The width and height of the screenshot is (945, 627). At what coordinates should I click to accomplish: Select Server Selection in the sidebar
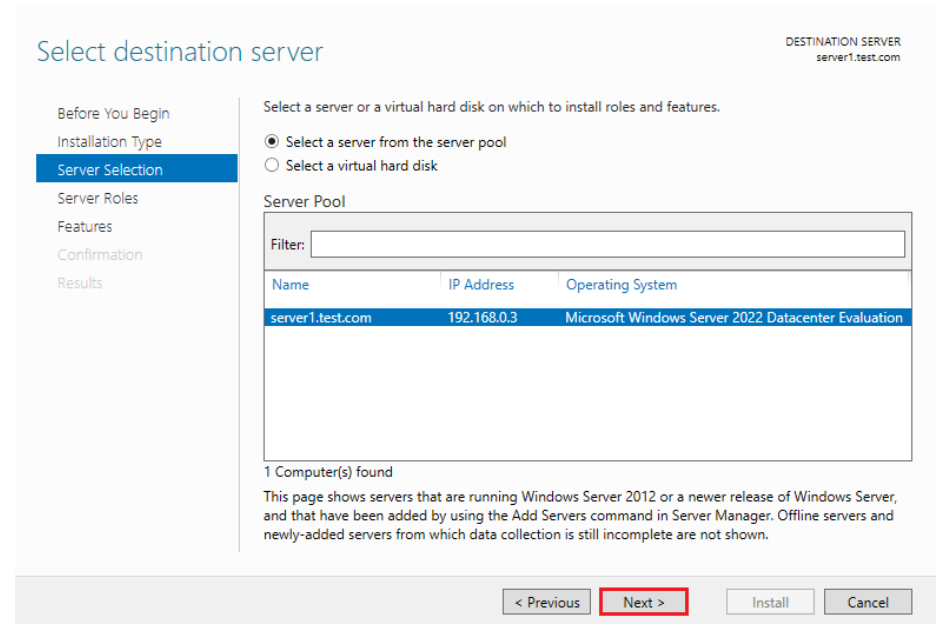(x=110, y=170)
